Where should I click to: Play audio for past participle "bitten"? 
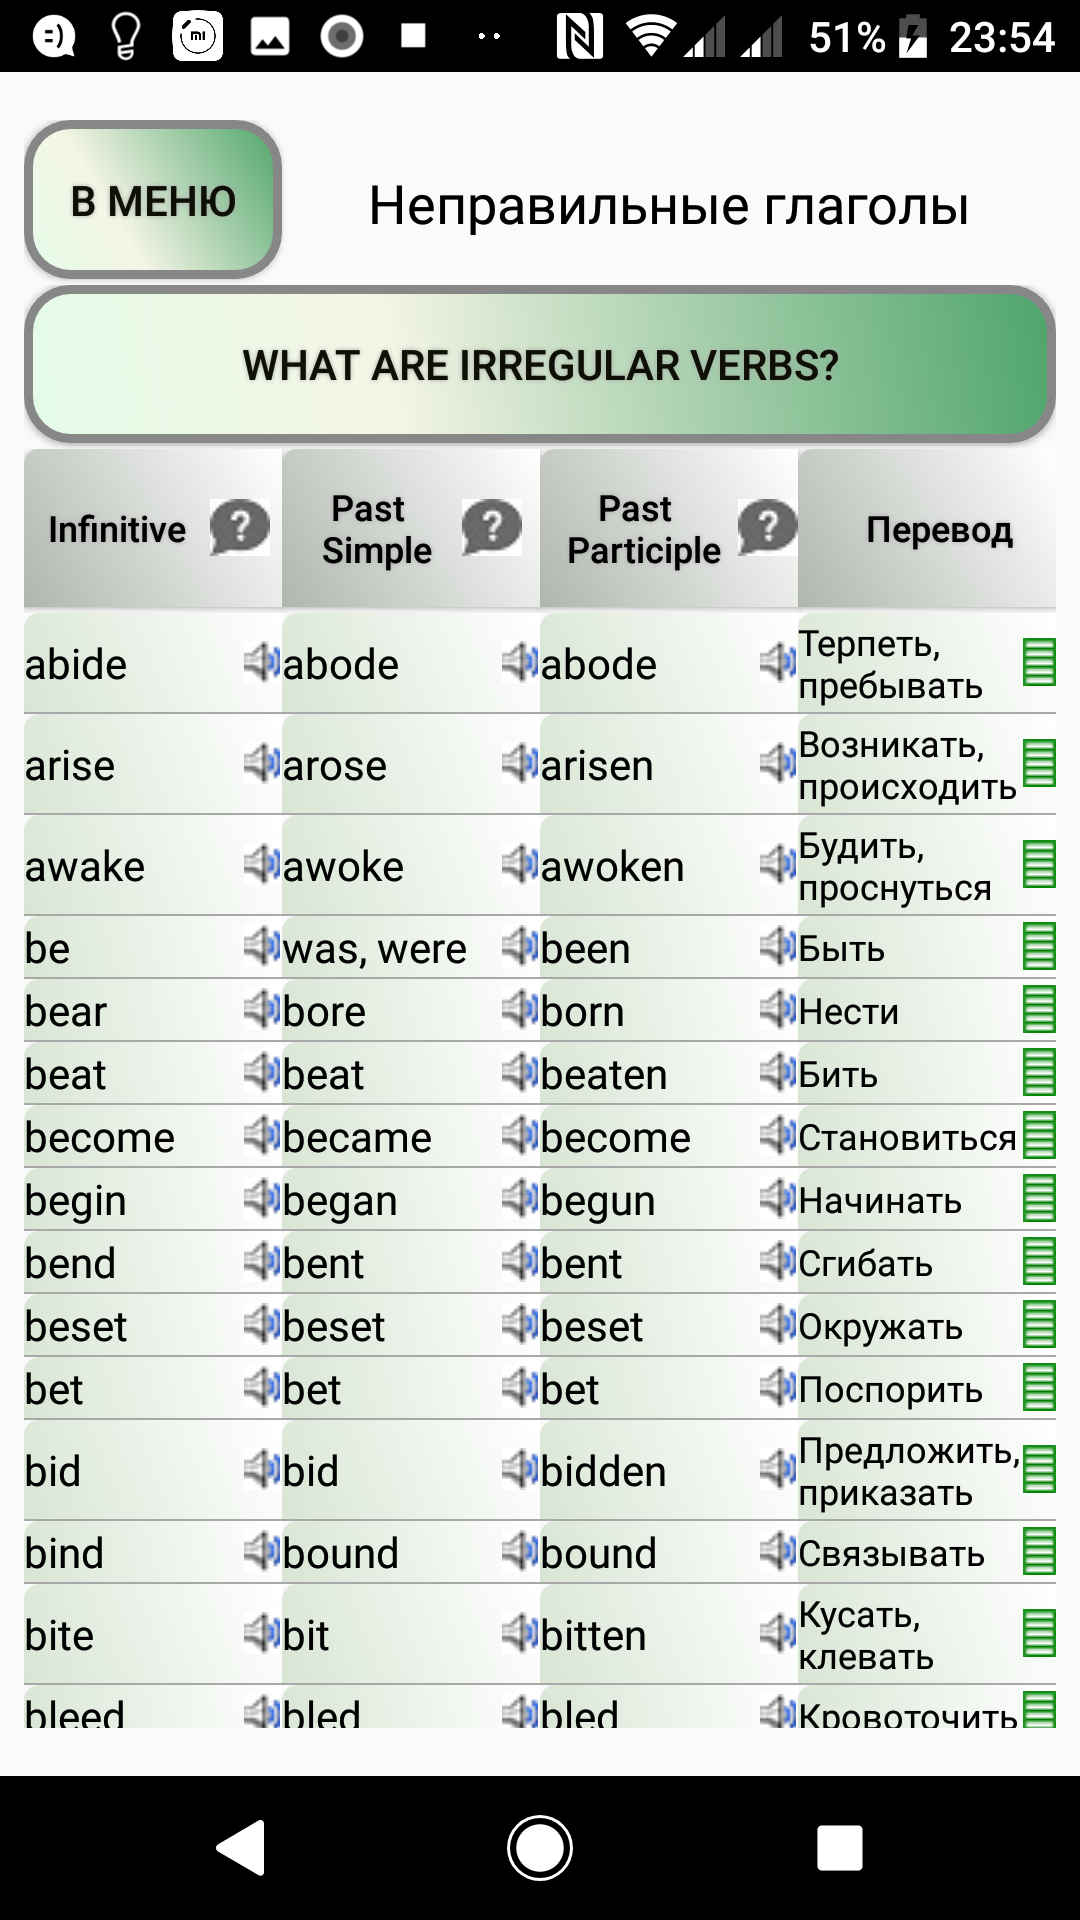tap(778, 1633)
